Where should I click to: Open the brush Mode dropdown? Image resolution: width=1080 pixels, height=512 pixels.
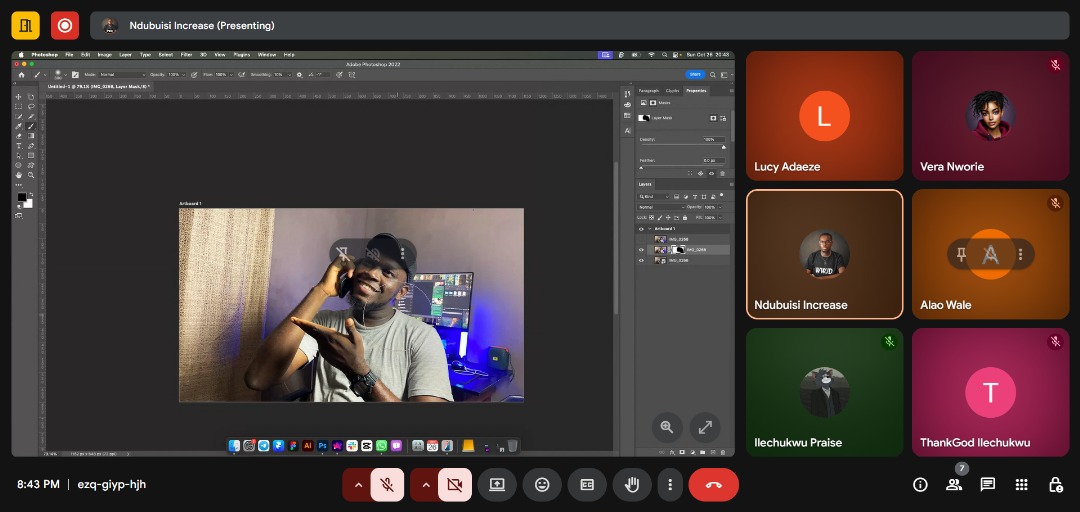[x=123, y=74]
